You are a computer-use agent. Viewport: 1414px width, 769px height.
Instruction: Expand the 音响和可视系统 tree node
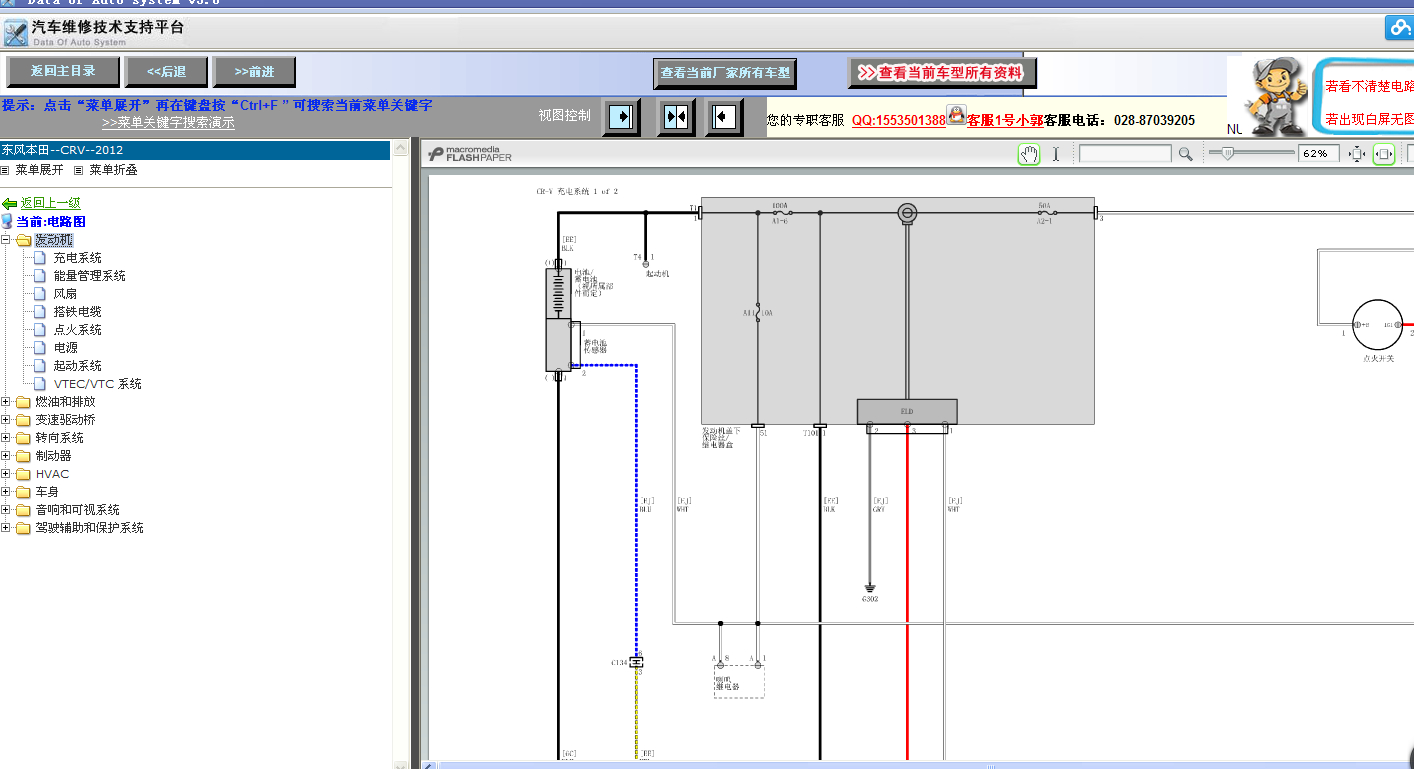[x=6, y=510]
